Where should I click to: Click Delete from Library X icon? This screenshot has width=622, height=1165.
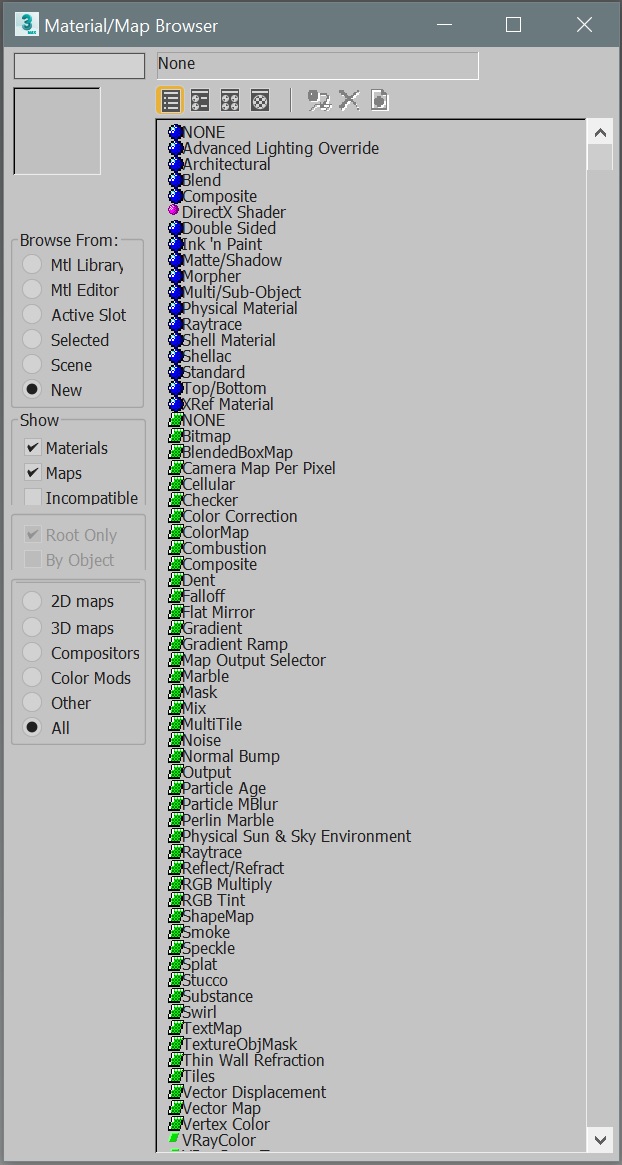click(x=349, y=100)
